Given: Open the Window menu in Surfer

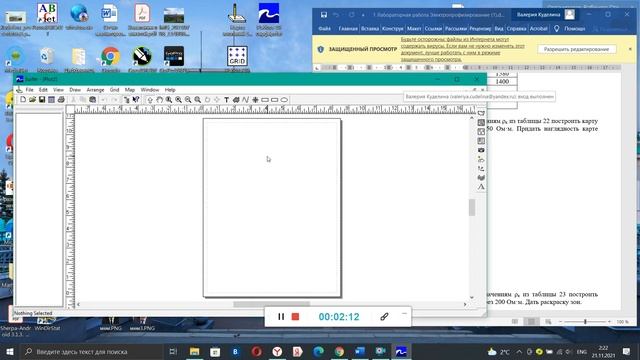Looking at the screenshot, I should (149, 90).
